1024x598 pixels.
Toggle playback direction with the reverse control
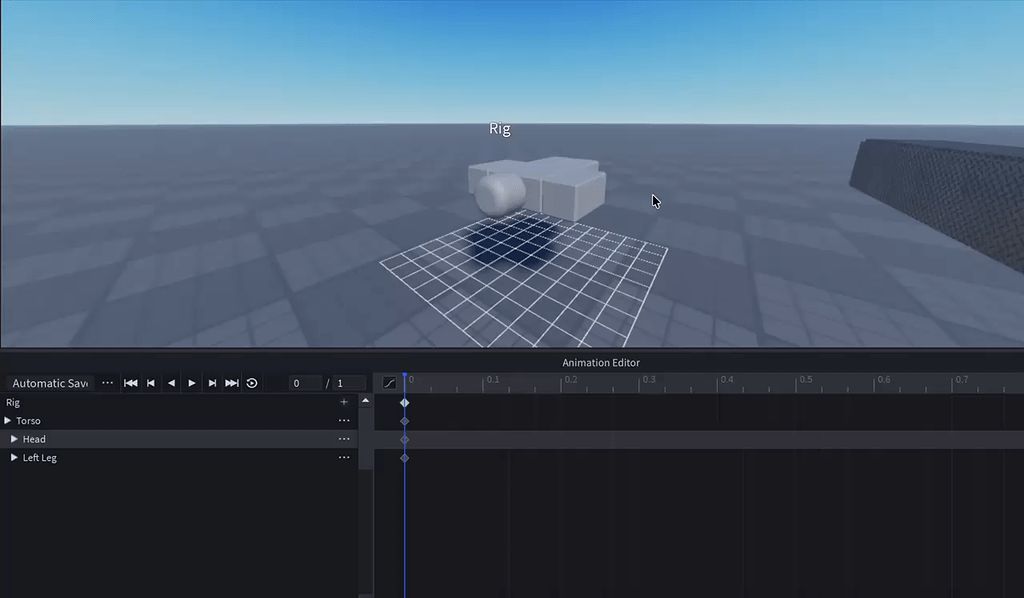(x=172, y=383)
